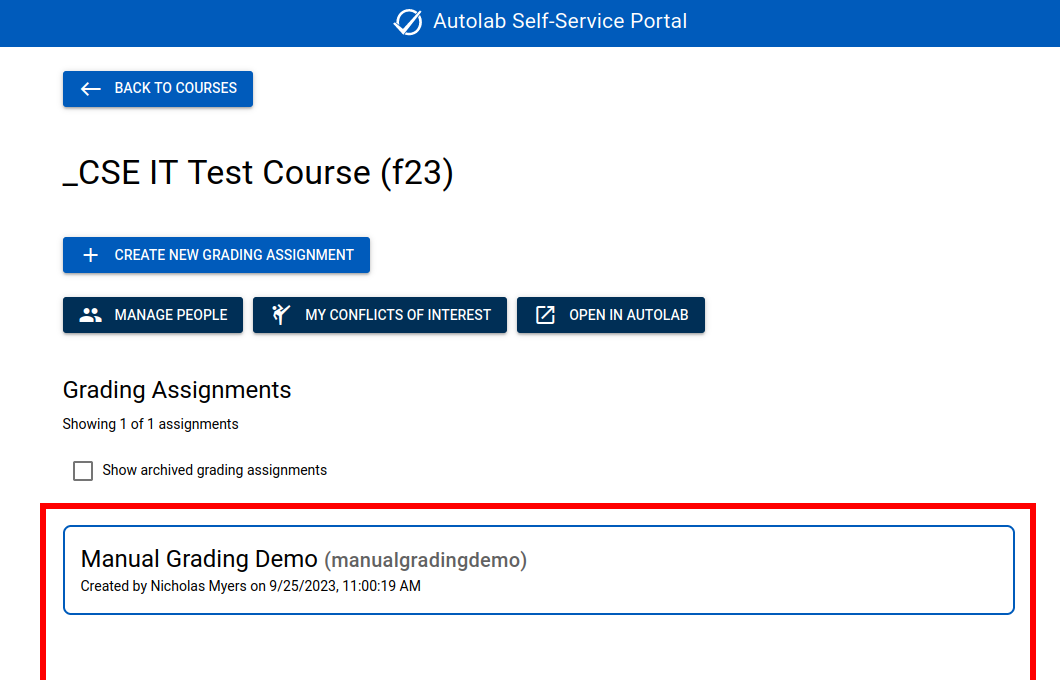Create a new grading assignment
This screenshot has height=680, width=1060.
[x=216, y=255]
